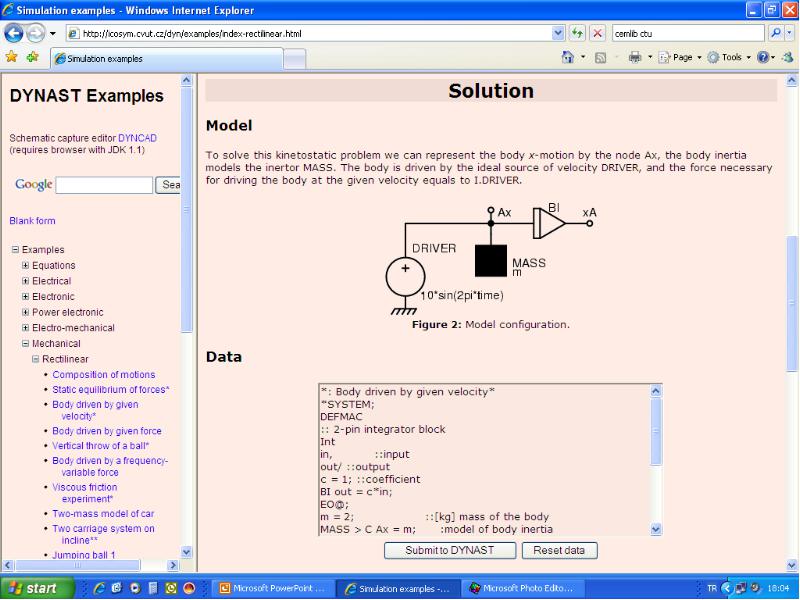Viewport: 800px width, 600px height.
Task: Open the Home button dropdown arrow
Action: tap(583, 57)
